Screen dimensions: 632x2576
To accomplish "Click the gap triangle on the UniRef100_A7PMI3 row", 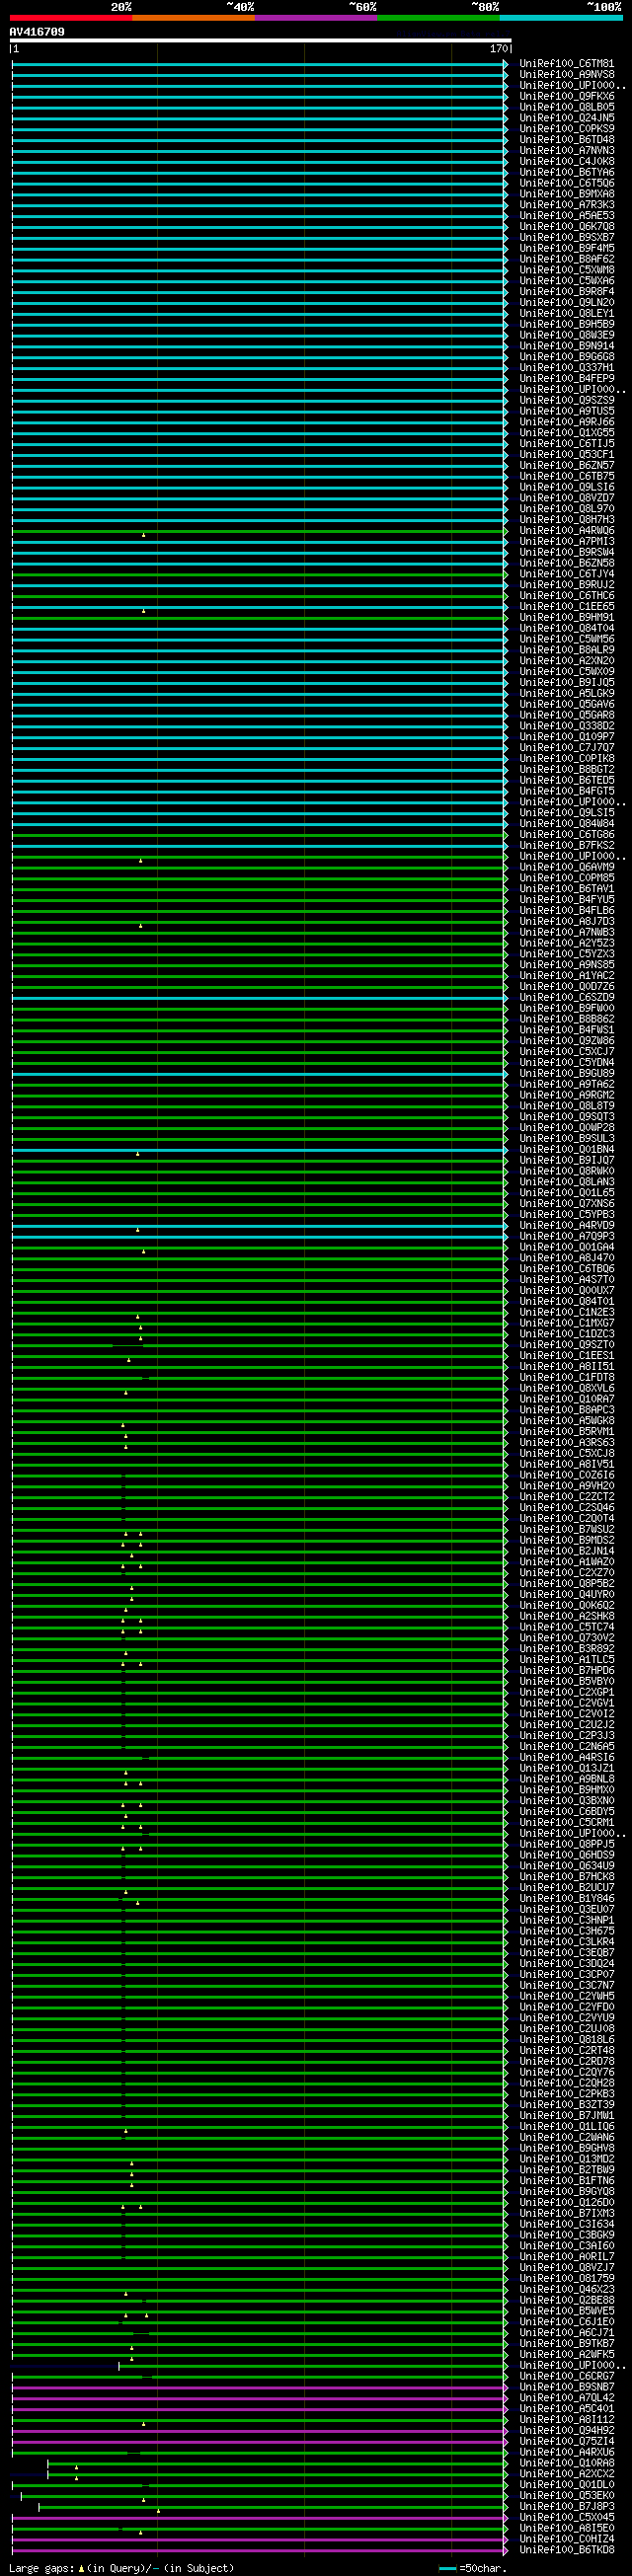I will pyautogui.click(x=143, y=536).
